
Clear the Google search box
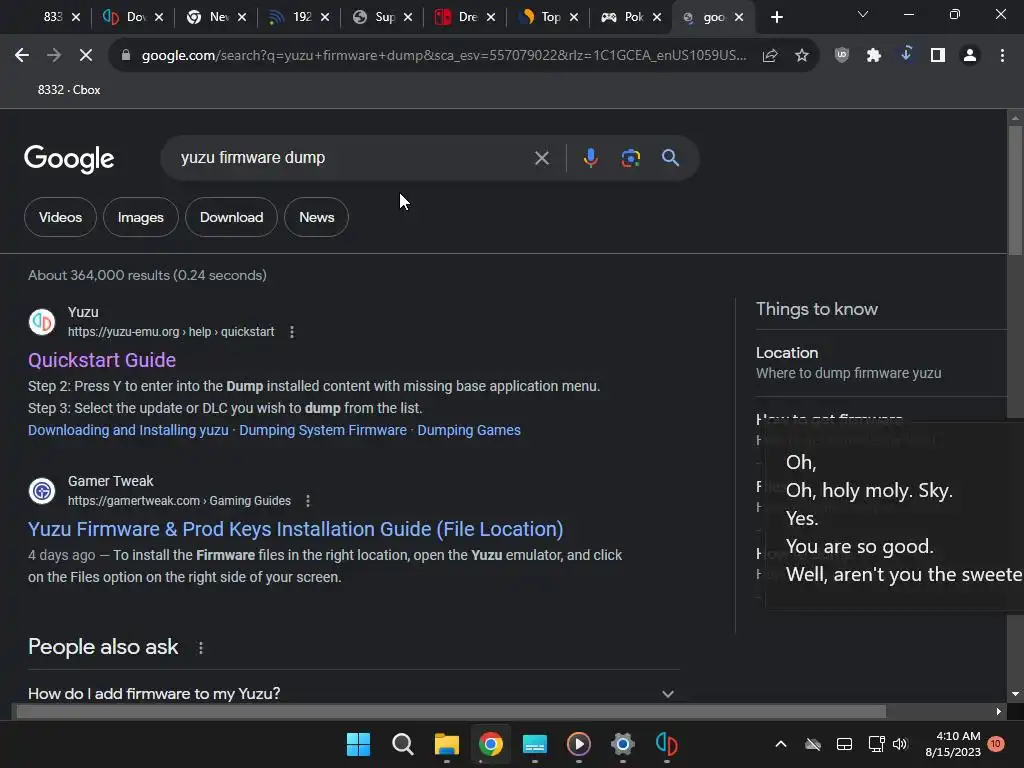click(x=541, y=158)
